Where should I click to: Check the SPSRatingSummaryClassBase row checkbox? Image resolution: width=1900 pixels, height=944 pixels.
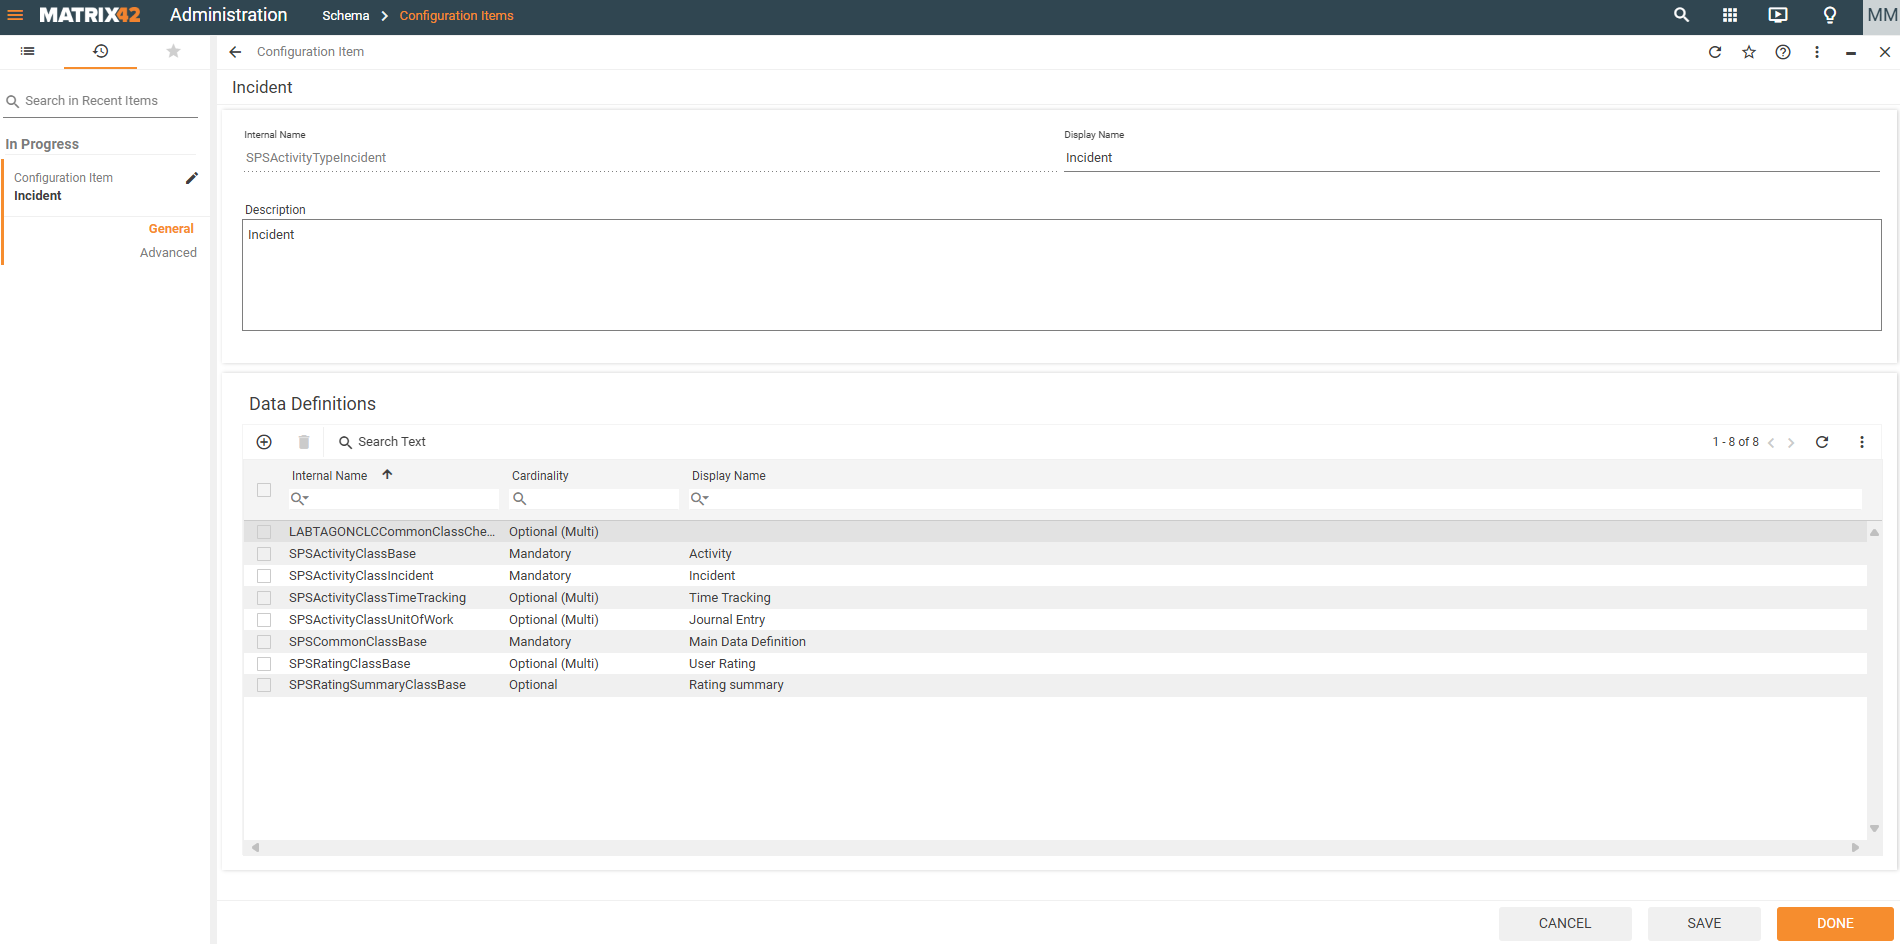(264, 685)
